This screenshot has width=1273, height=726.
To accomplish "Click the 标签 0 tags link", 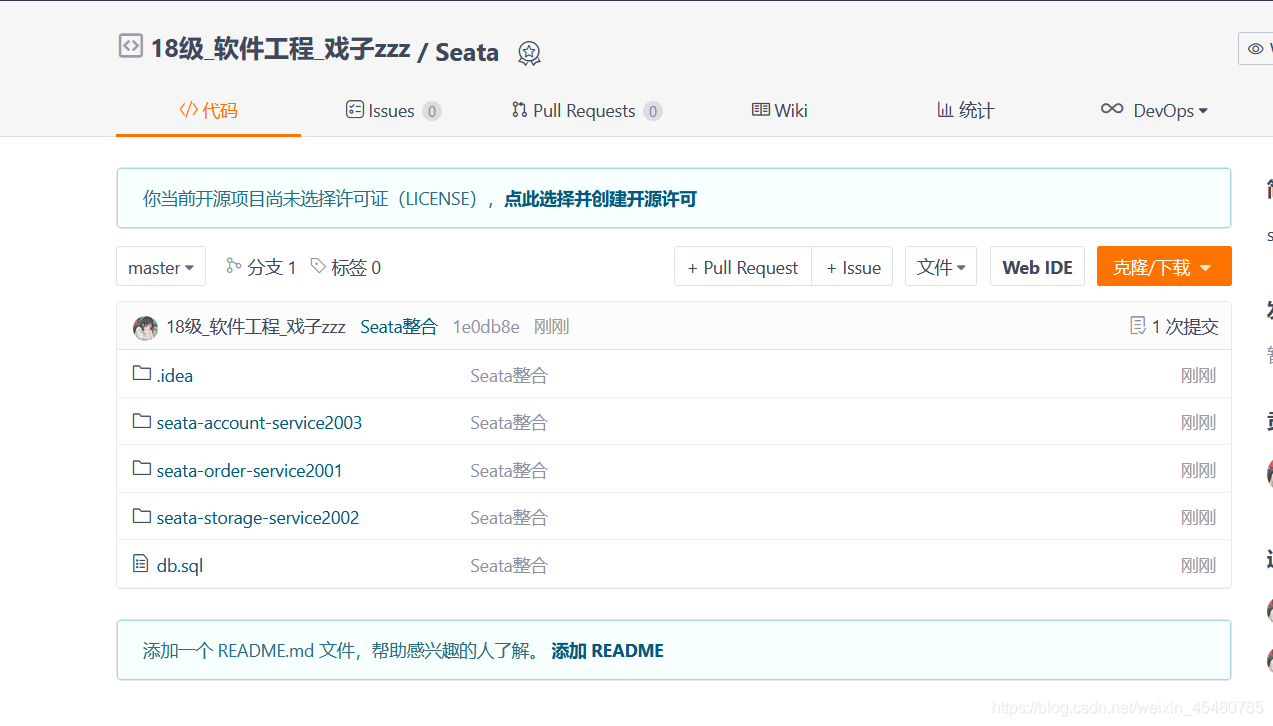I will point(356,267).
